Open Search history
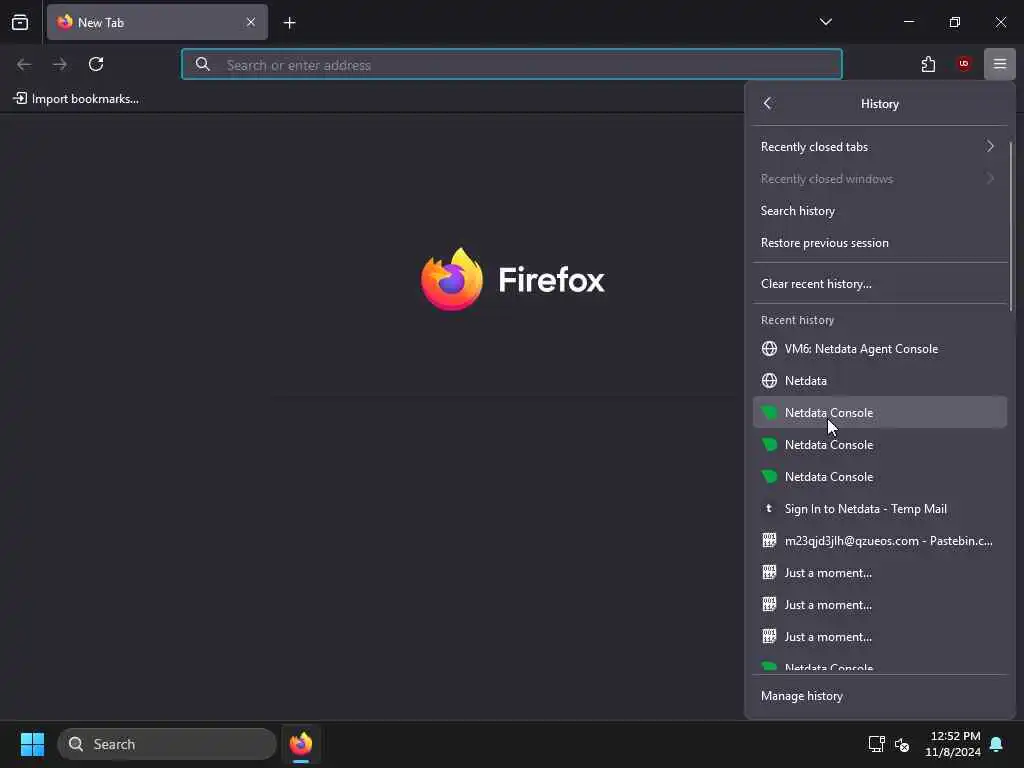The image size is (1024, 768). 880,210
